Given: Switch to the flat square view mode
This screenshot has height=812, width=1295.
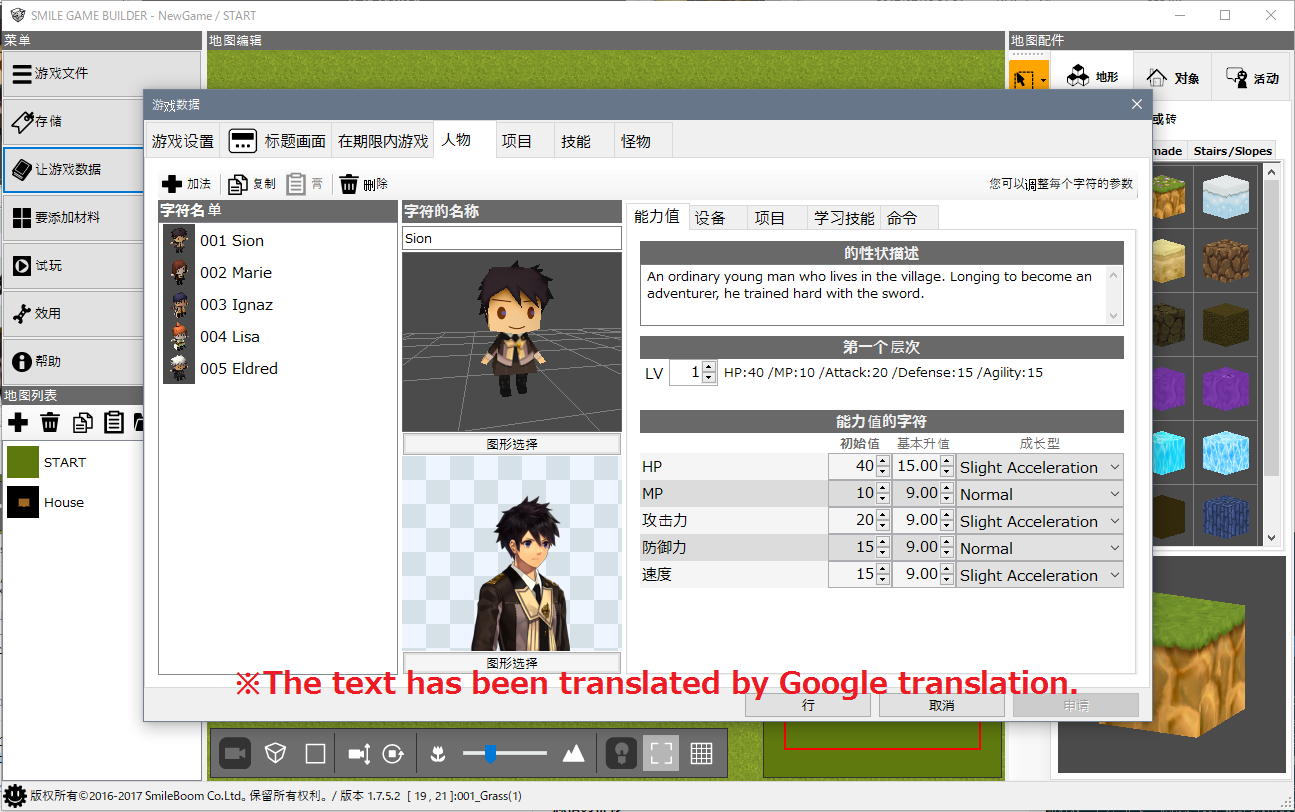Looking at the screenshot, I should point(315,753).
